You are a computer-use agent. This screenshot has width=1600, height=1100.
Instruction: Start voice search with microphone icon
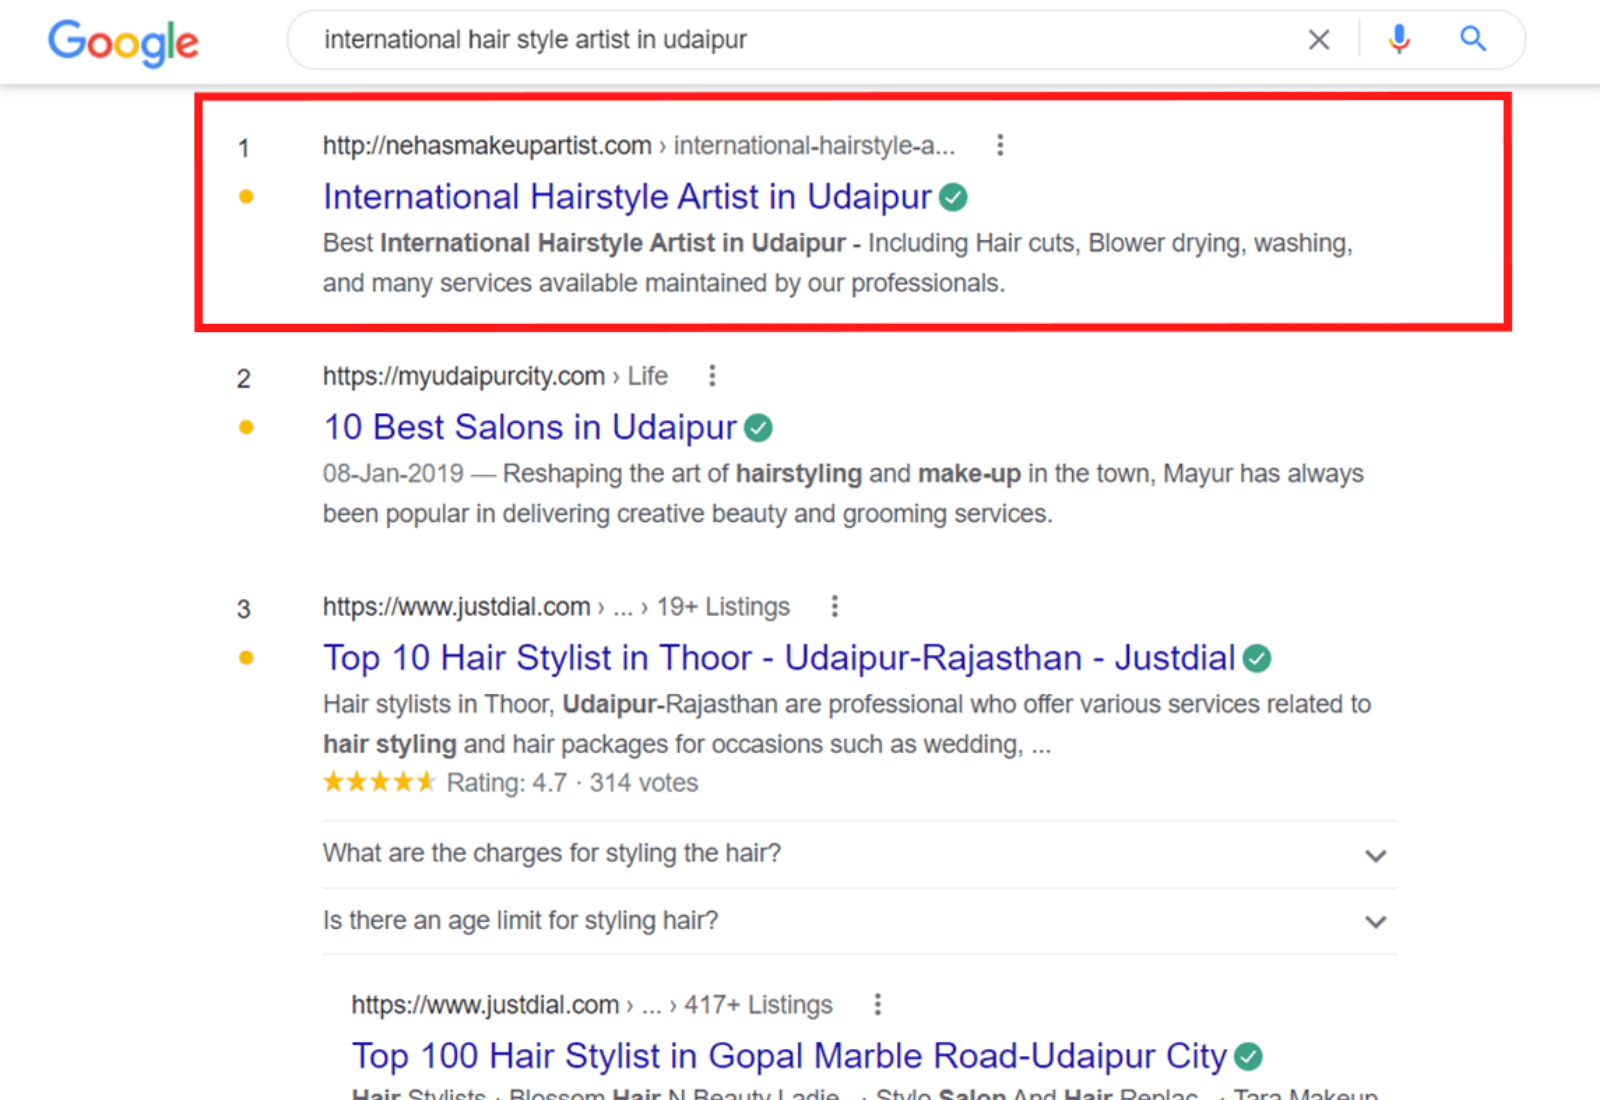click(1399, 40)
